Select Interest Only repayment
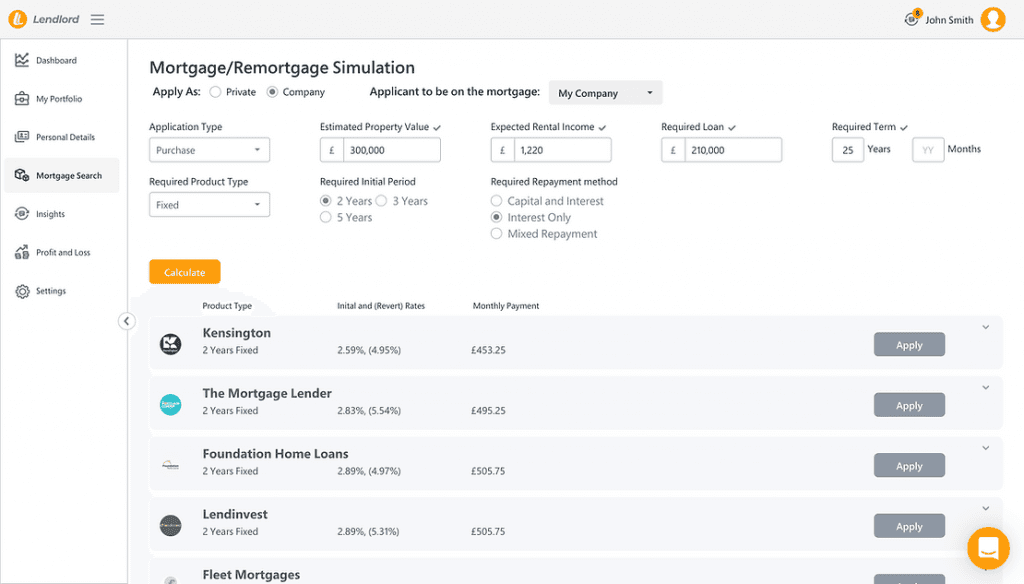 496,217
